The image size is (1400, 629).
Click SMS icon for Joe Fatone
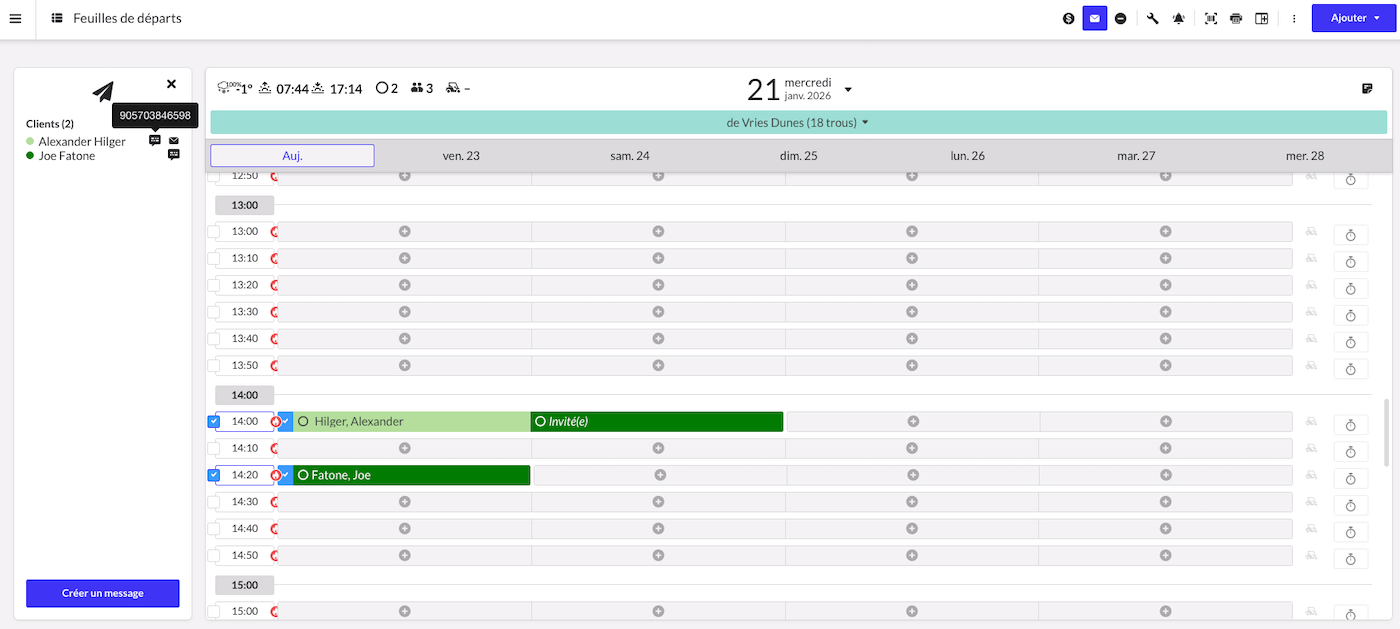174,155
